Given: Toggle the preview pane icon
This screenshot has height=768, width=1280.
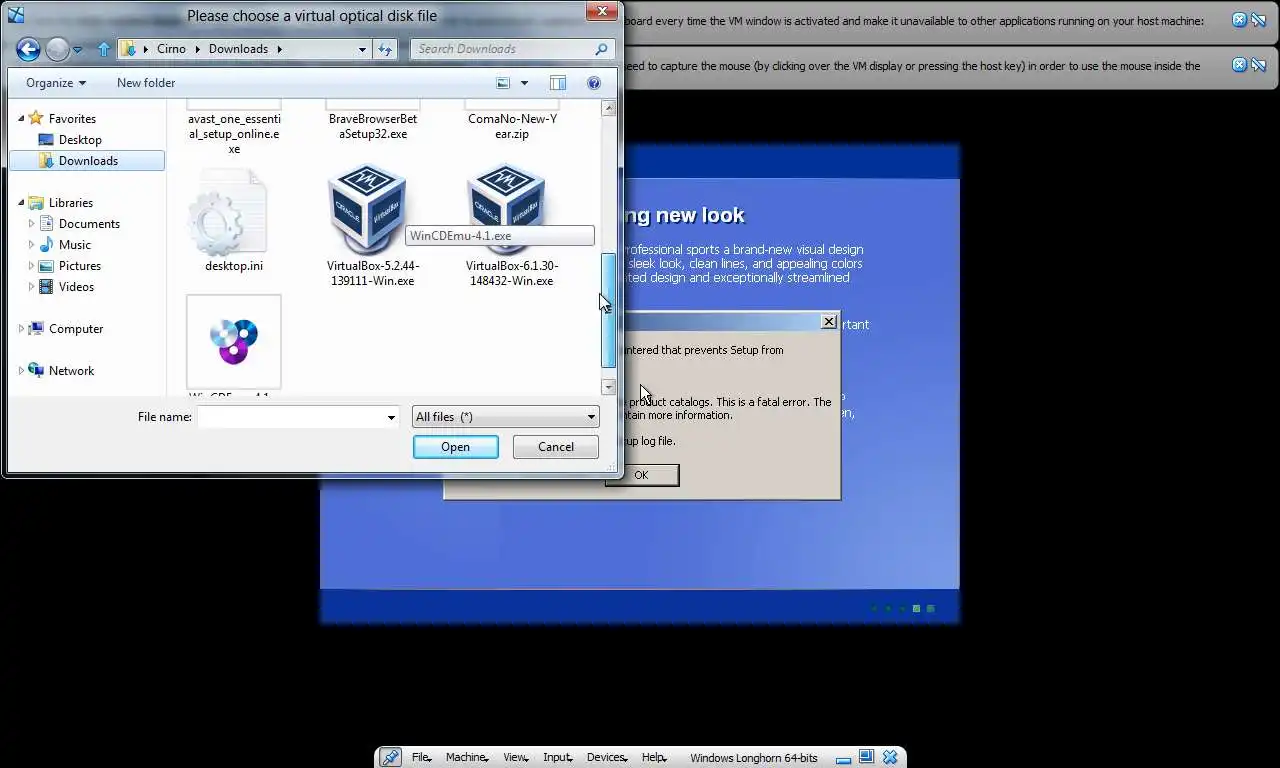Looking at the screenshot, I should [x=558, y=83].
